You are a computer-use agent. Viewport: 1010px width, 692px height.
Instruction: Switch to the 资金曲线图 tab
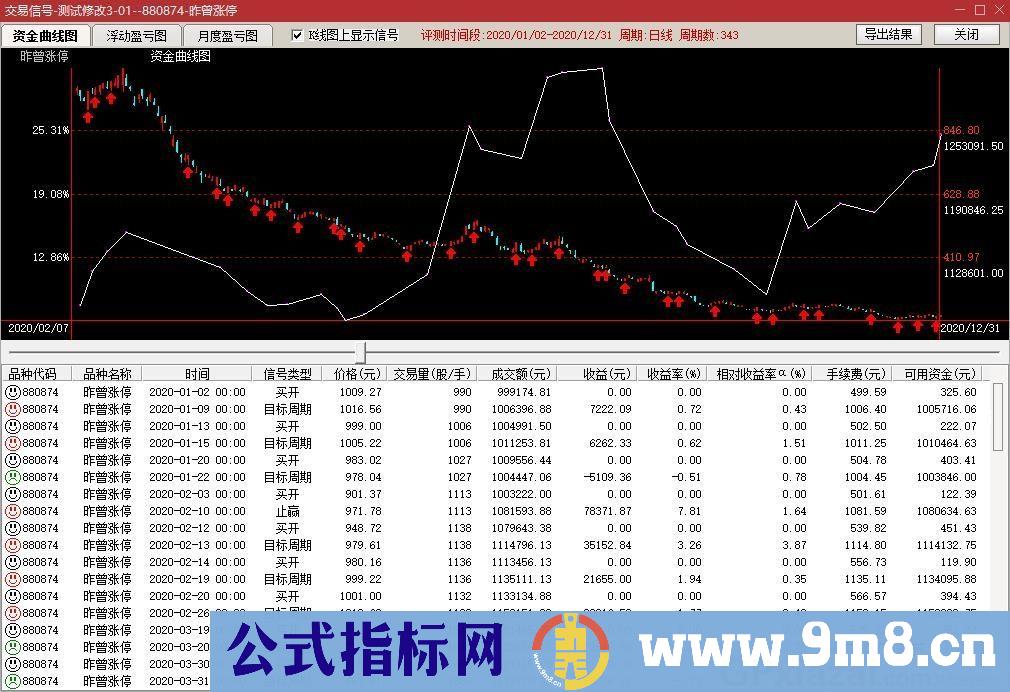pyautogui.click(x=45, y=35)
